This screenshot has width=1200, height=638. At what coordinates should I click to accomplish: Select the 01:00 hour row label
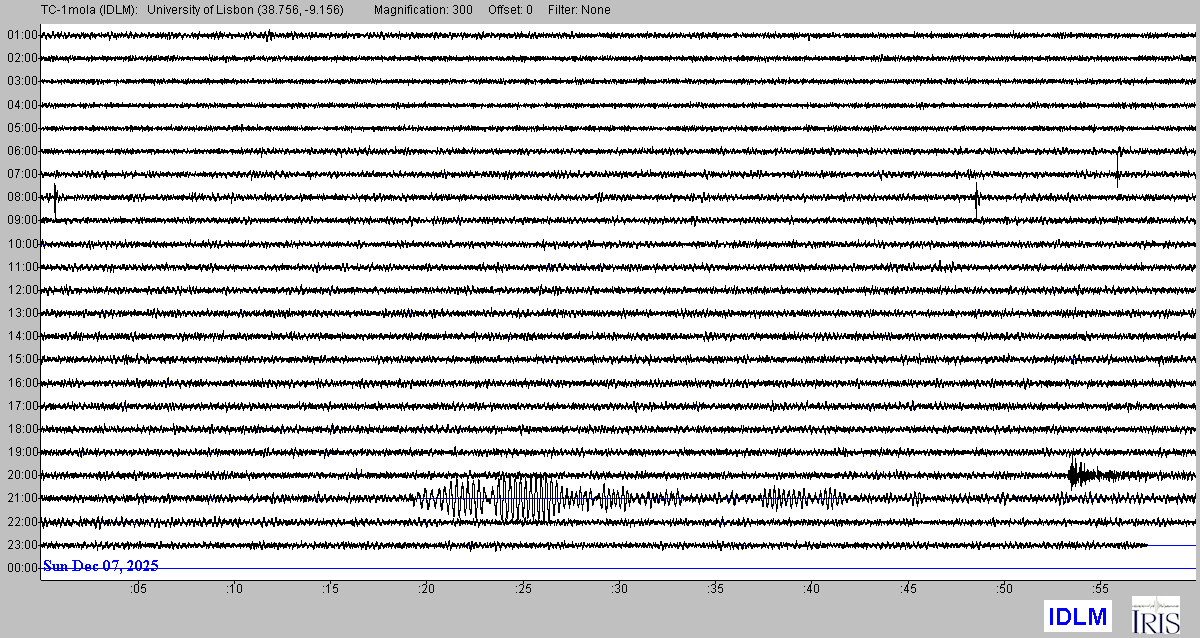(22, 35)
